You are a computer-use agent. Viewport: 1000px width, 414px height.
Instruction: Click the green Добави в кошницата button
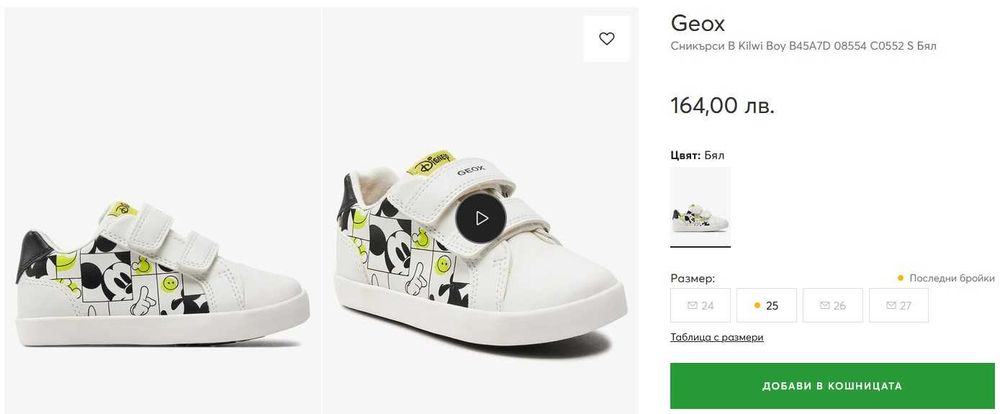point(832,386)
